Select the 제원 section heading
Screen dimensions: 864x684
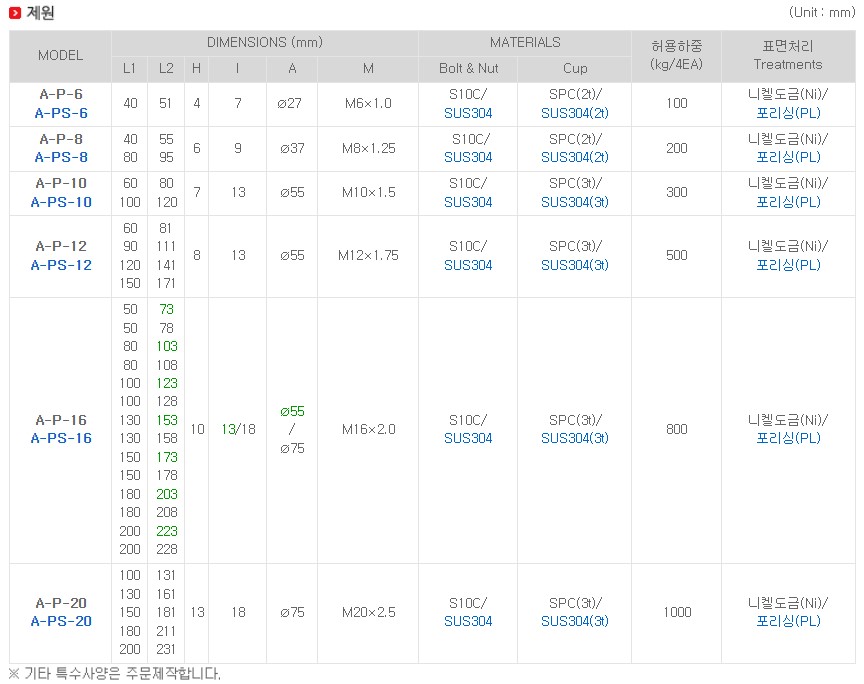pos(40,13)
